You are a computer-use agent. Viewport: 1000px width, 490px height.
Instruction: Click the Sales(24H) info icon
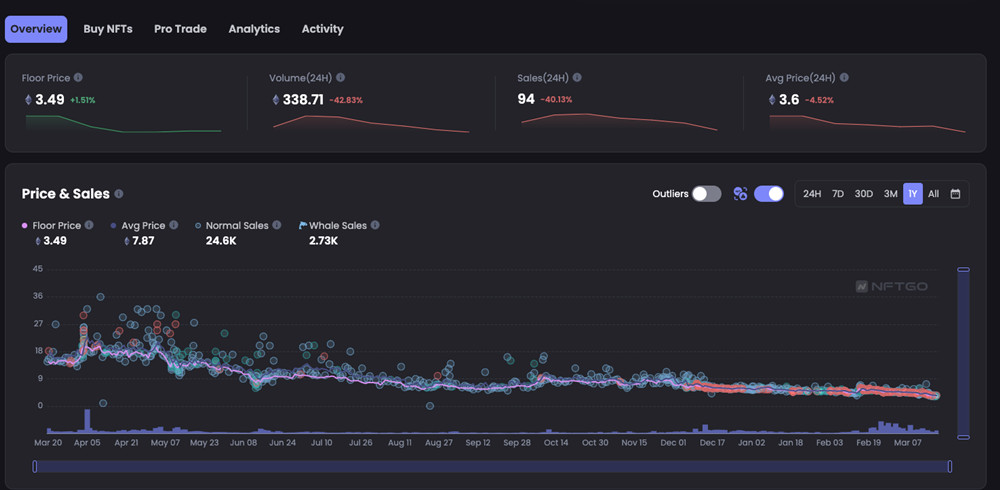click(x=577, y=77)
